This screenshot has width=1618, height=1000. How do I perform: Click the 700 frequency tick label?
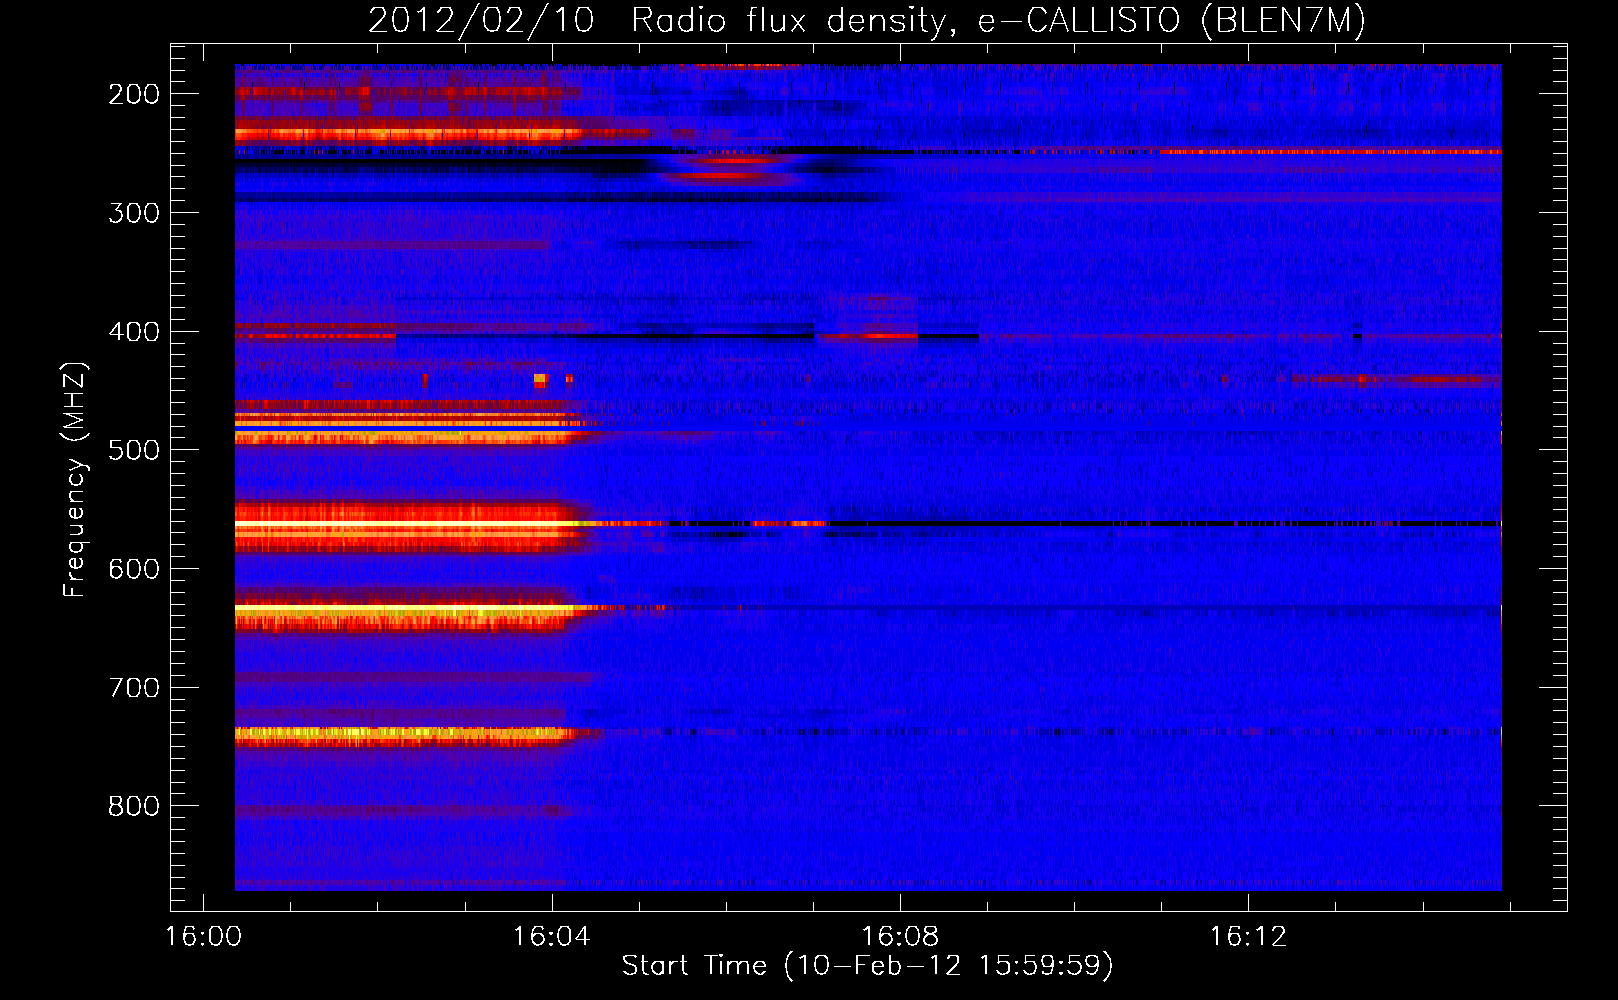pos(134,688)
